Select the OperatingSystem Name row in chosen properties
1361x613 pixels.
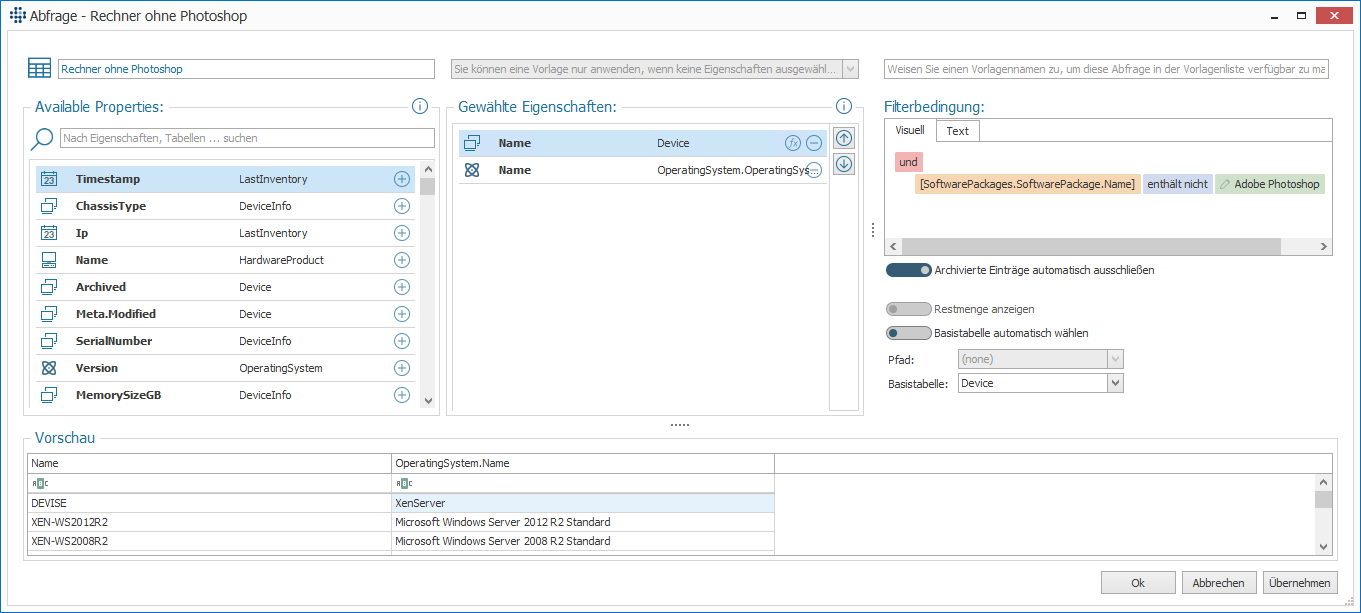click(643, 170)
